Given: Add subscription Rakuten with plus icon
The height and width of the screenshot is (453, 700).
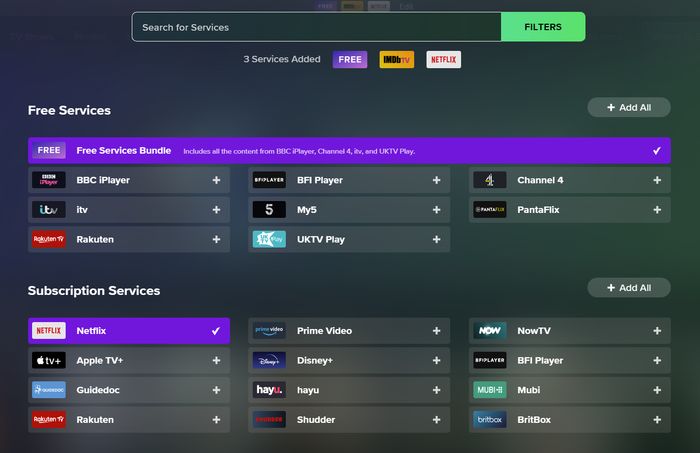Looking at the screenshot, I should pyautogui.click(x=216, y=420).
